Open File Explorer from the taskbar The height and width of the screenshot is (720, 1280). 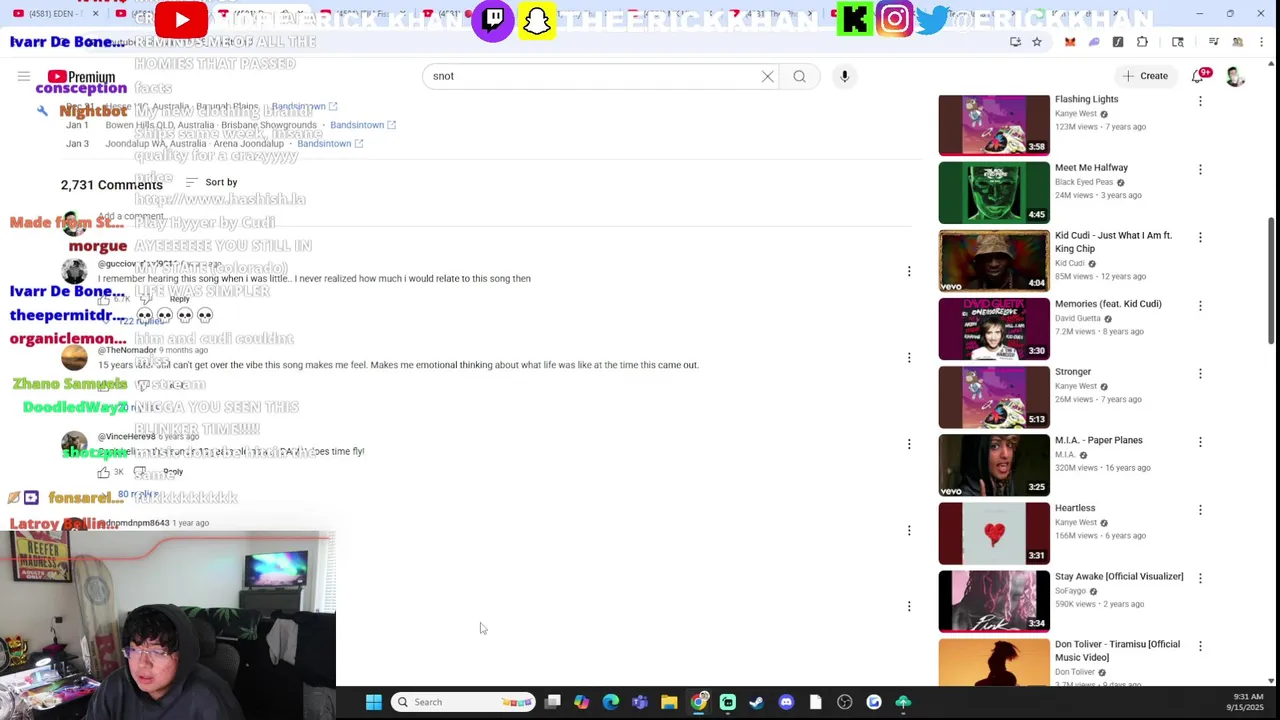coord(669,702)
